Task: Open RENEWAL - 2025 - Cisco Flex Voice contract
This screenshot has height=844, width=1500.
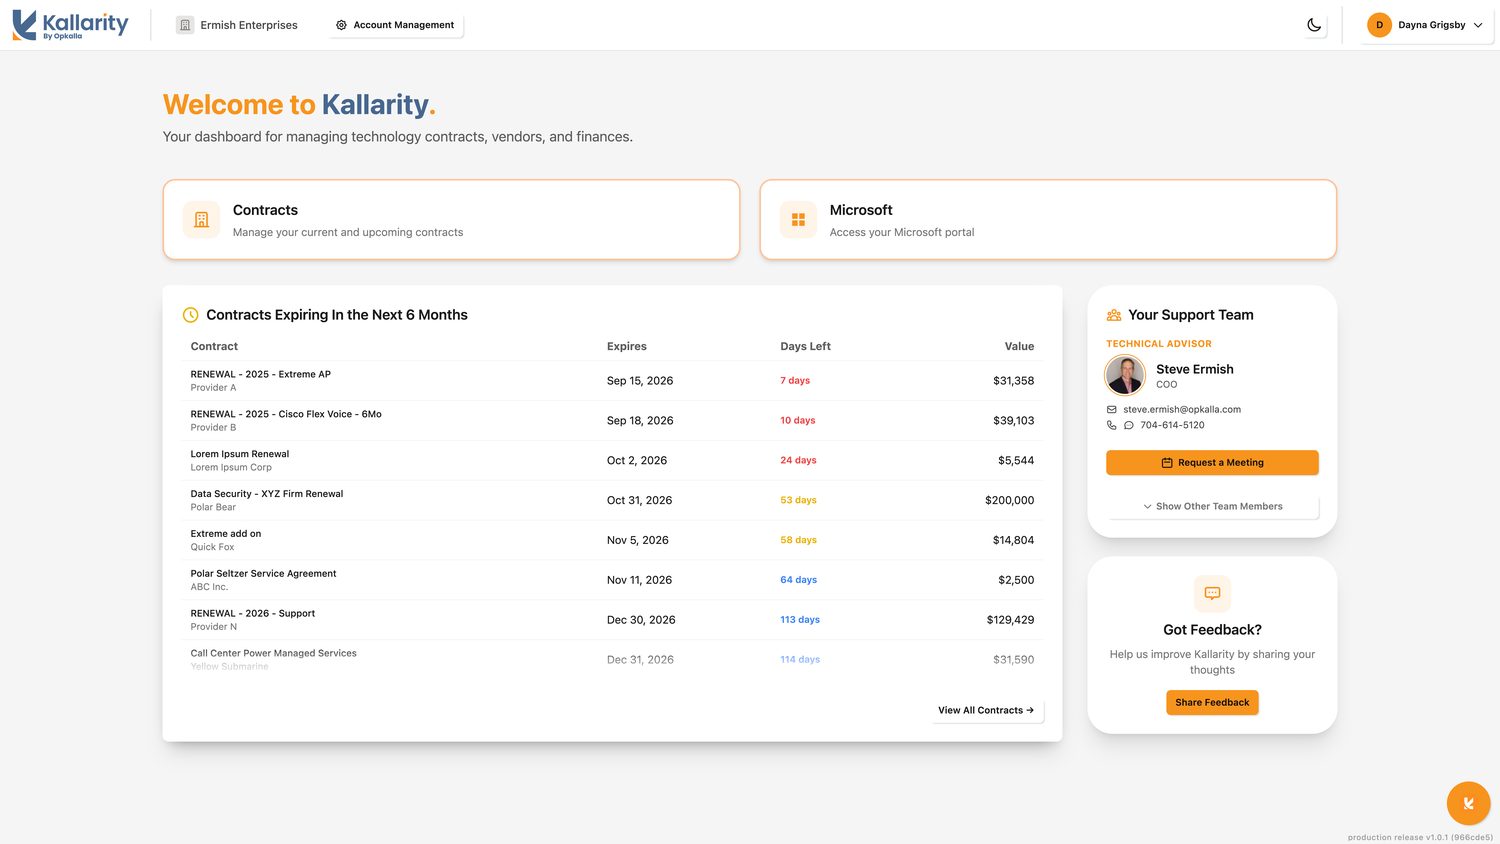Action: pos(612,421)
